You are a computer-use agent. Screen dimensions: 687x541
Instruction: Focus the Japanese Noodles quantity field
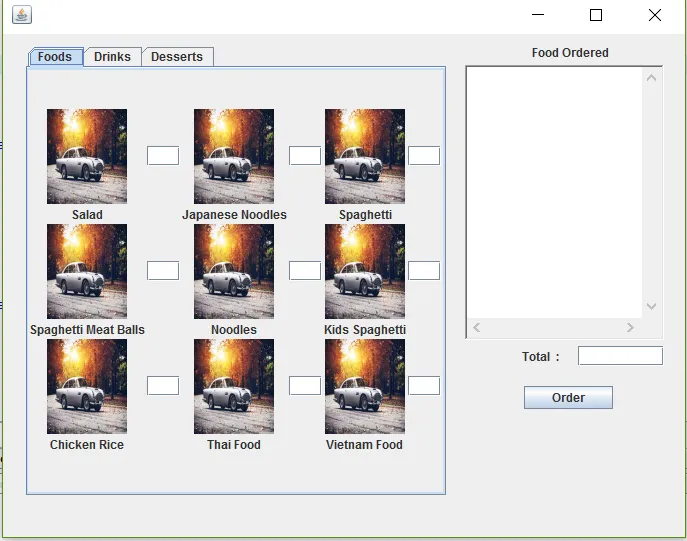(305, 156)
